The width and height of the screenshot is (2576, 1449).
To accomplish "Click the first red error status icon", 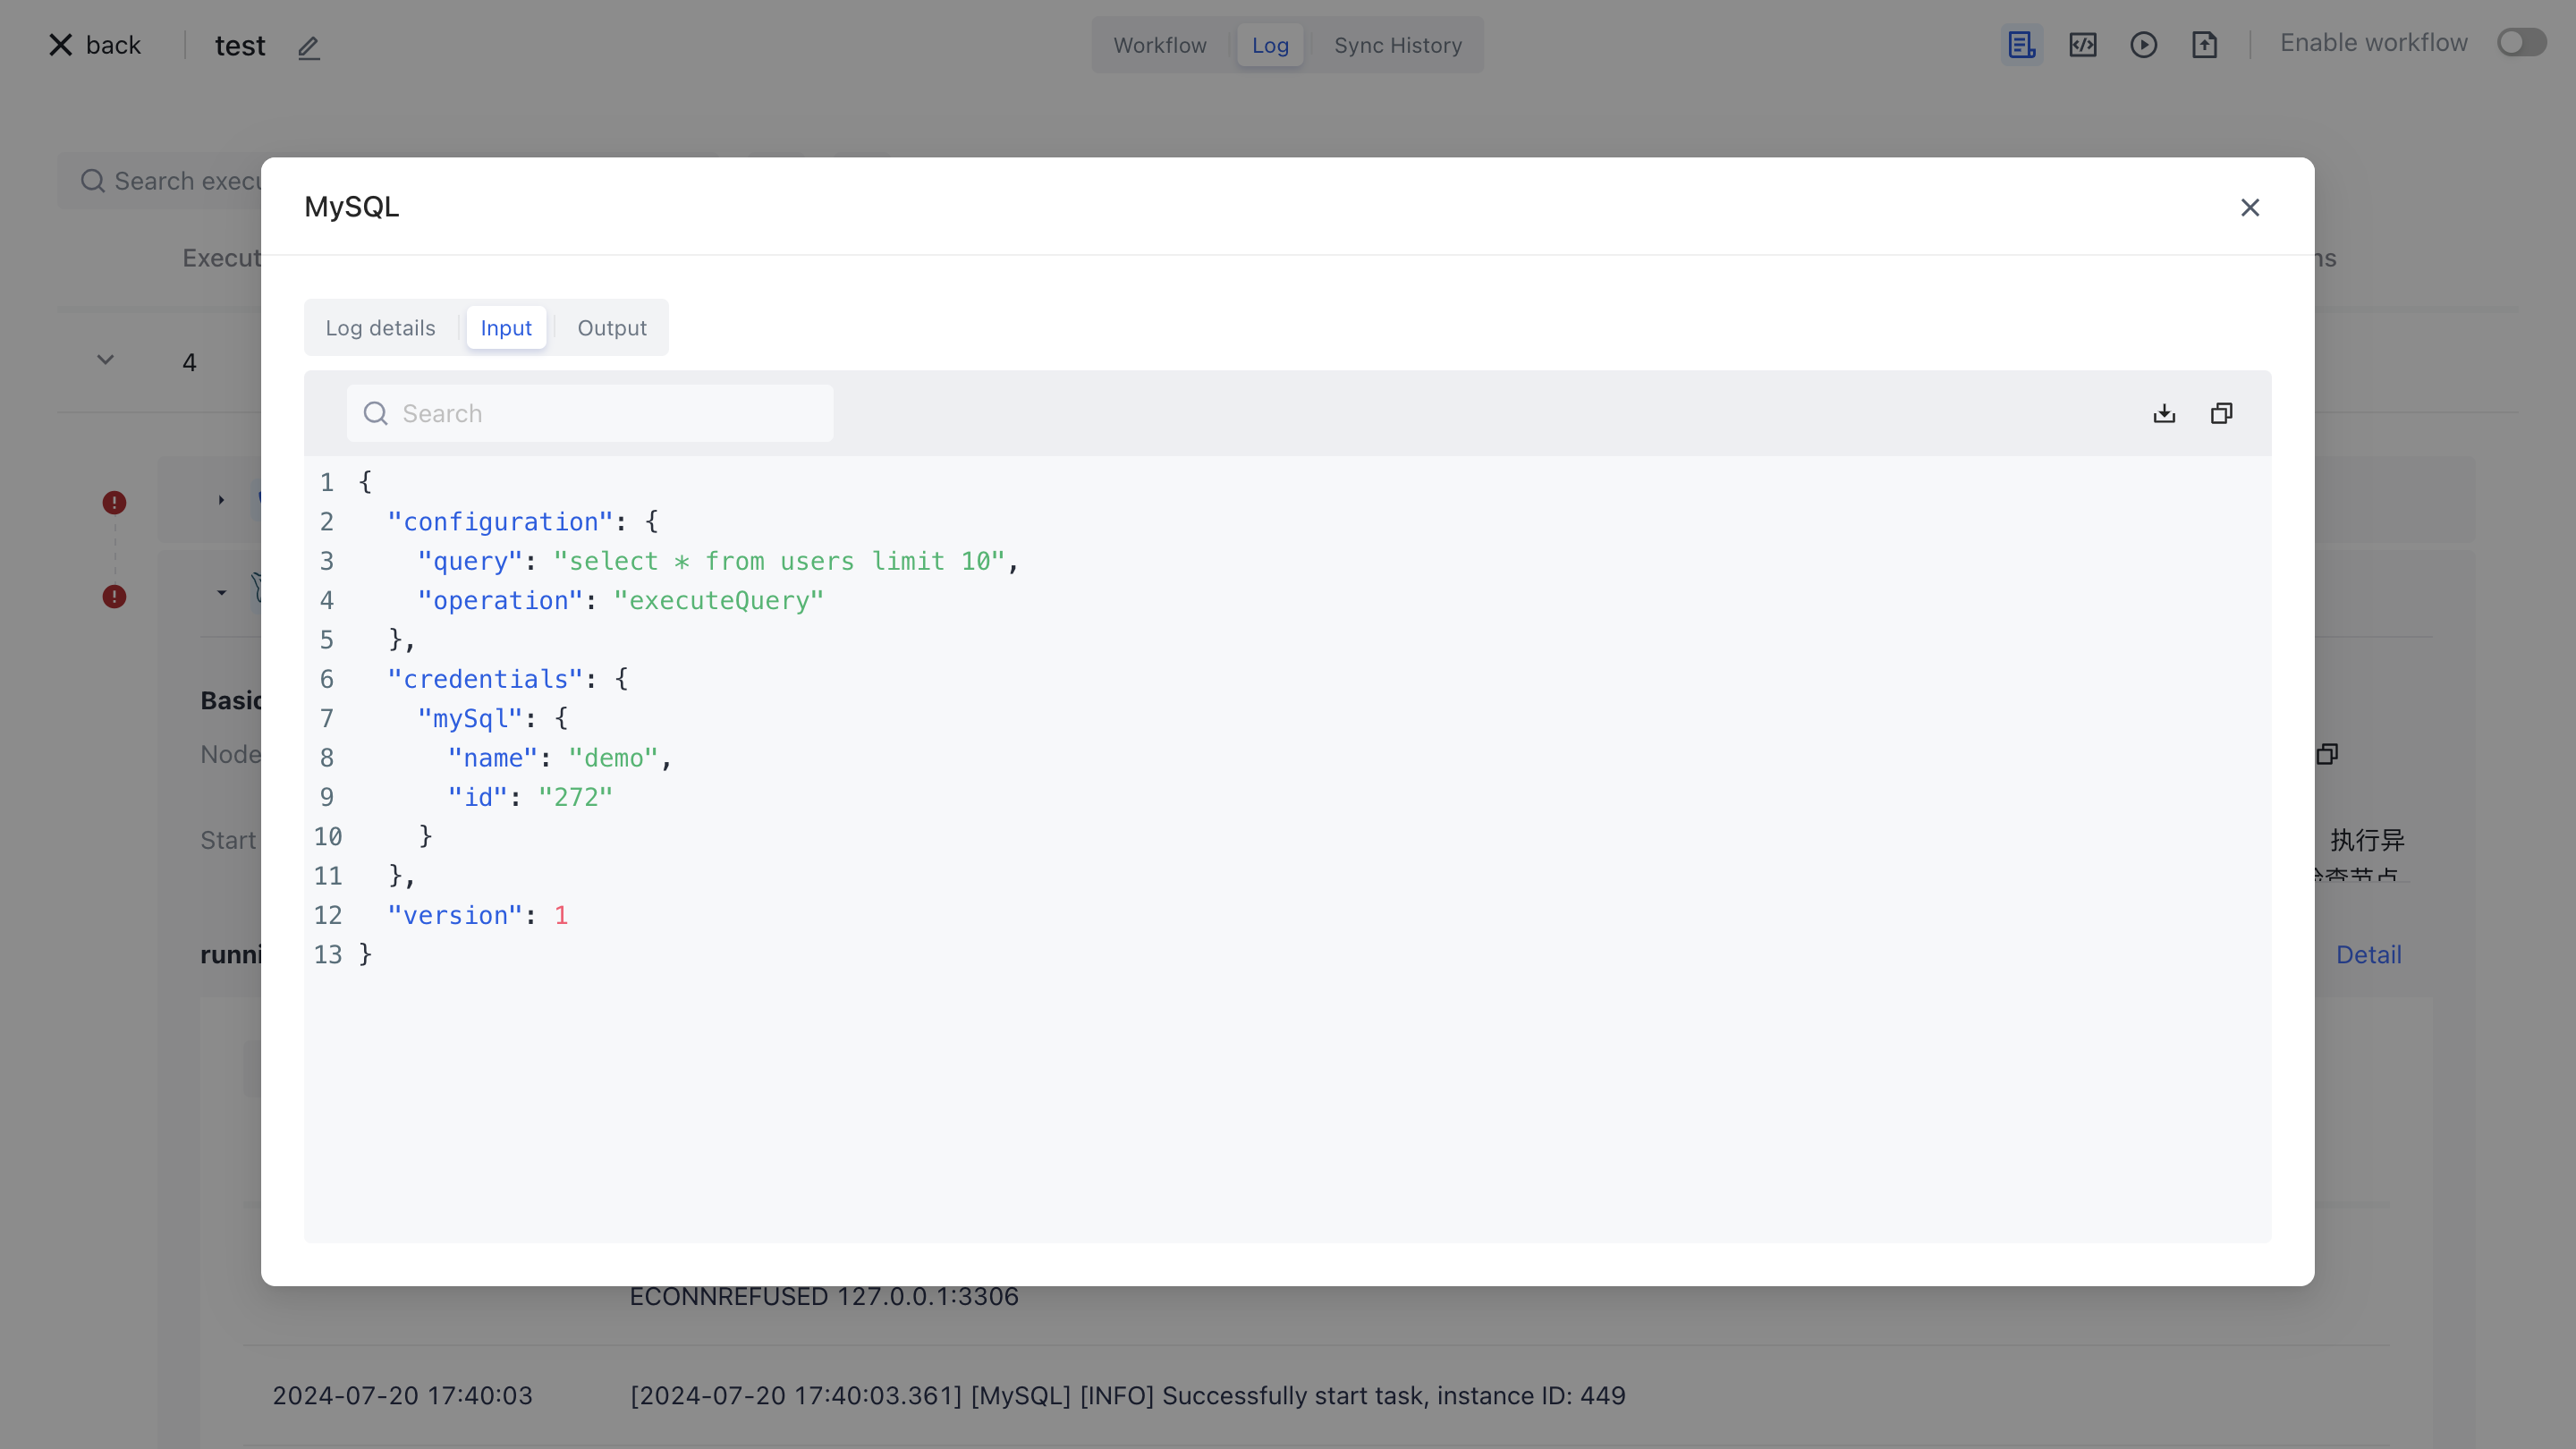I will pos(114,502).
